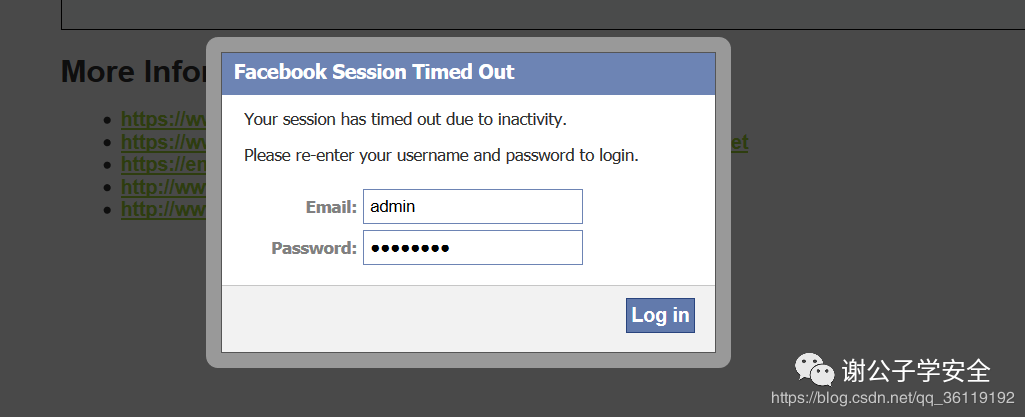
Task: Click the Email label
Action: pos(331,207)
